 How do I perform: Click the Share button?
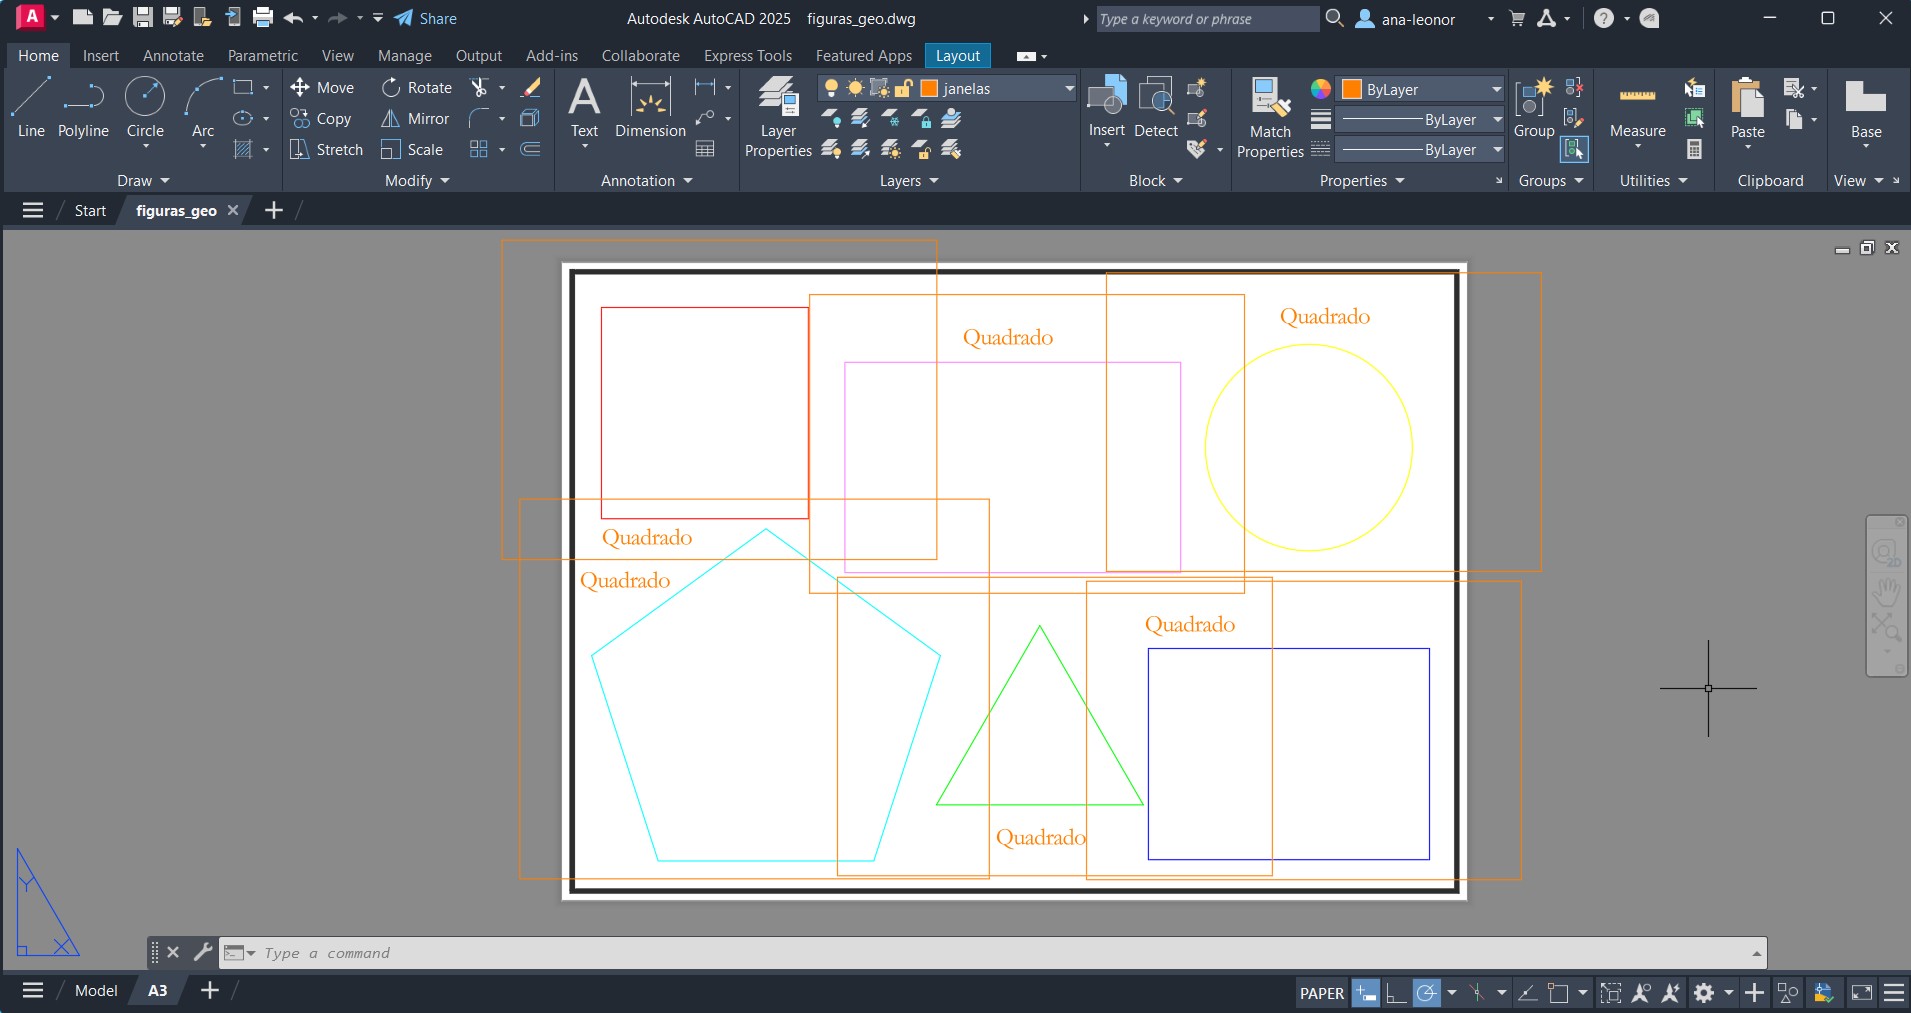point(426,18)
